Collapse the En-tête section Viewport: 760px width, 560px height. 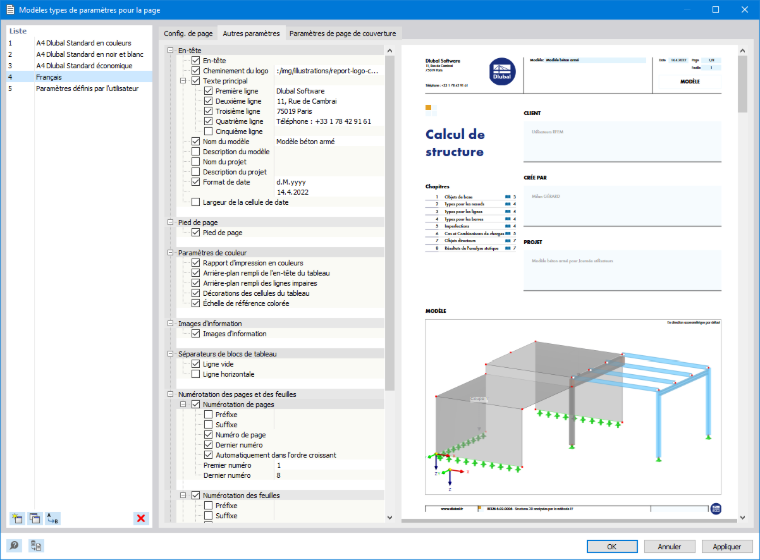(170, 50)
